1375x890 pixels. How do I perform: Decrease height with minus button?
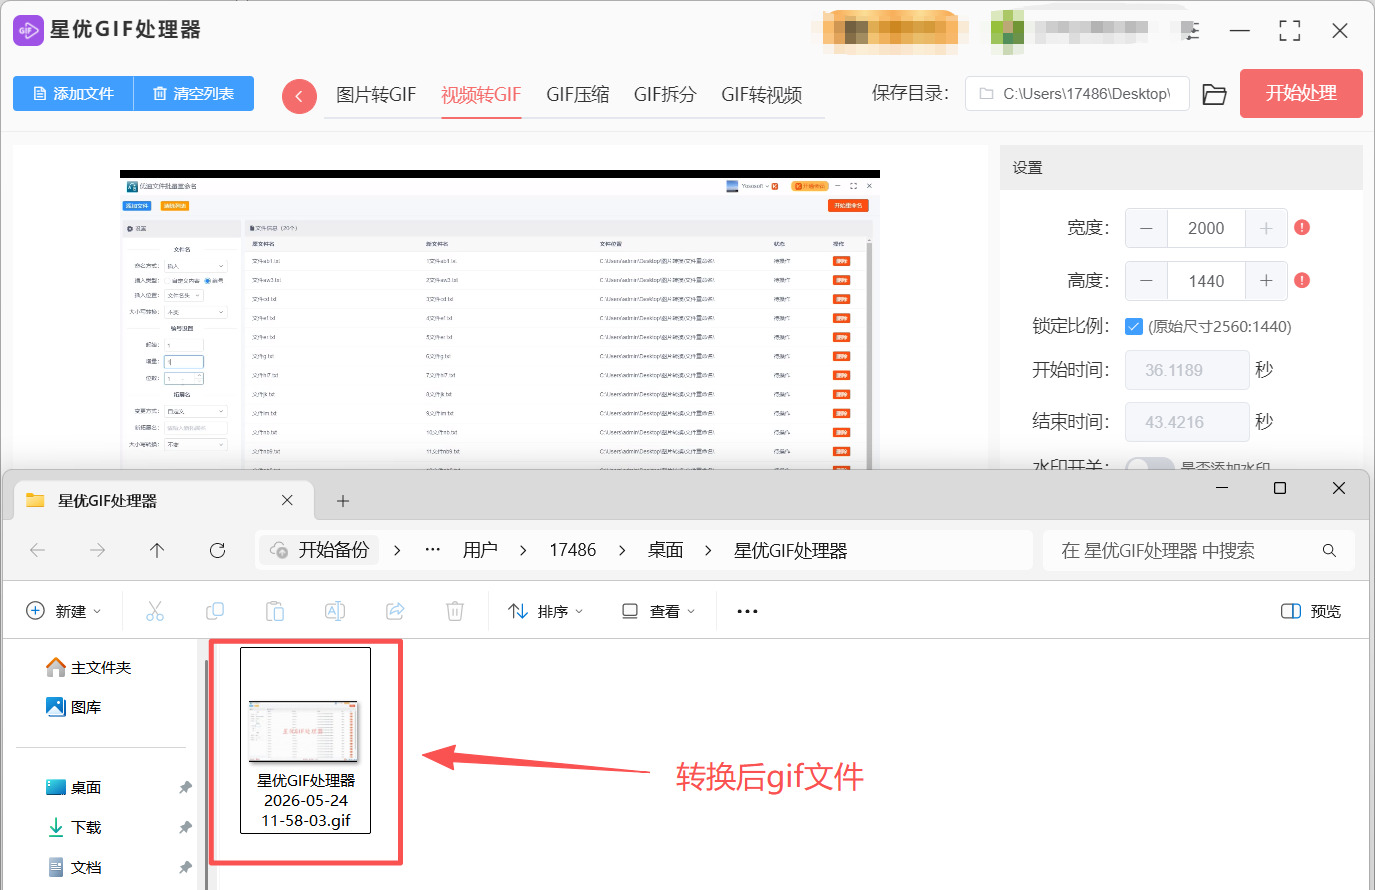(1146, 281)
